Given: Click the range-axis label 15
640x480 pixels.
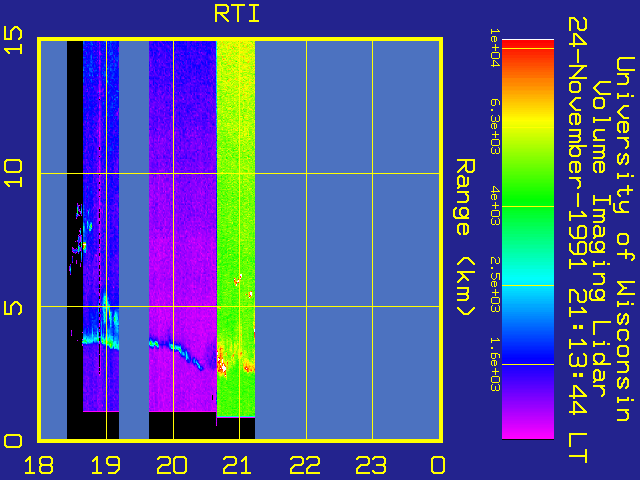Looking at the screenshot, I should point(13,40).
